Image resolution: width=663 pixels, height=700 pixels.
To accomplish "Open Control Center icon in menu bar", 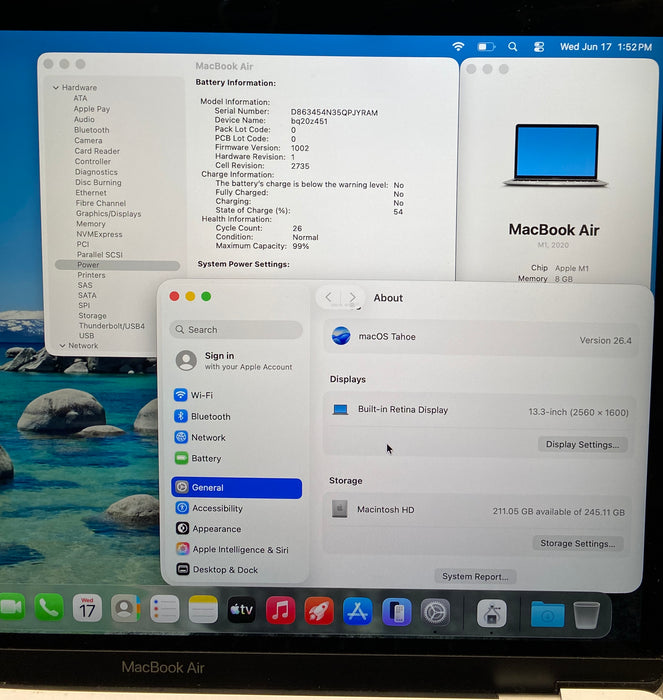I will [x=539, y=47].
